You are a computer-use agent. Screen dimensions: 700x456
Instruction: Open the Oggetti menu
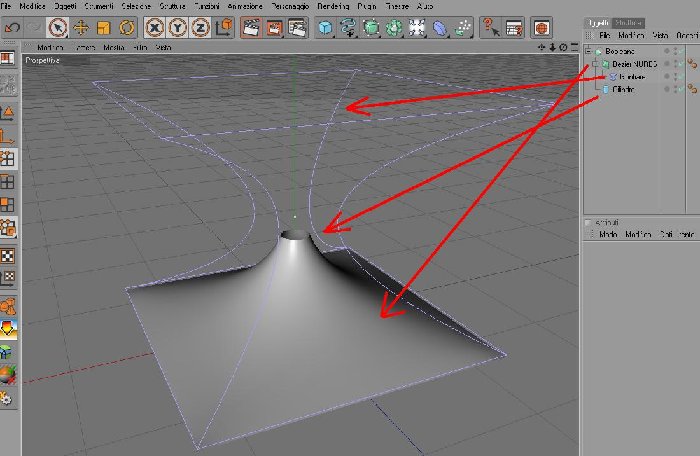65,6
